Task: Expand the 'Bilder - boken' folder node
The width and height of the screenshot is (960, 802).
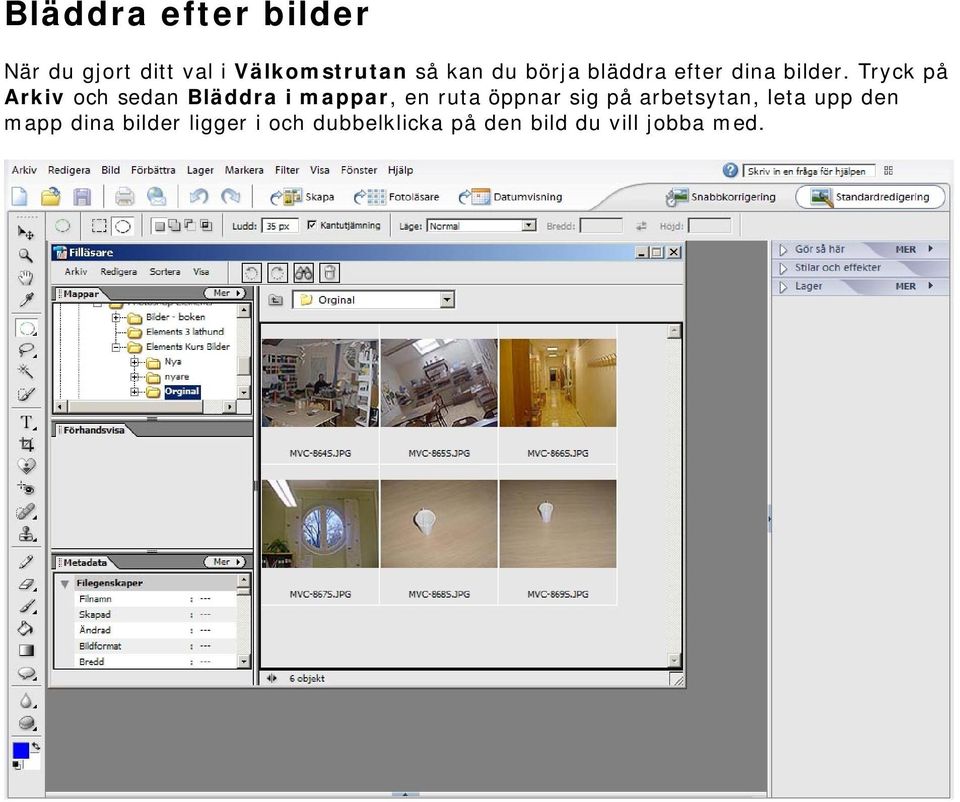Action: pyautogui.click(x=116, y=317)
